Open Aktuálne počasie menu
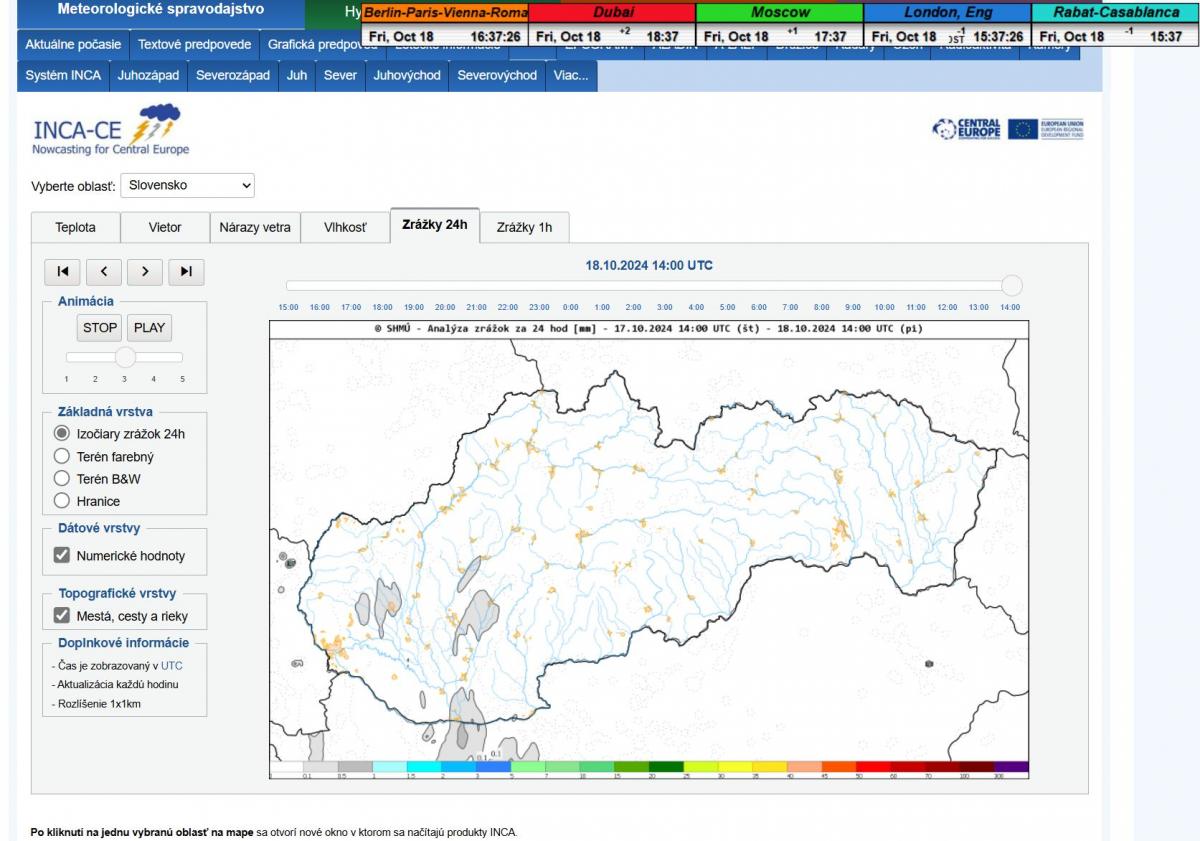This screenshot has width=1200, height=841. click(74, 45)
